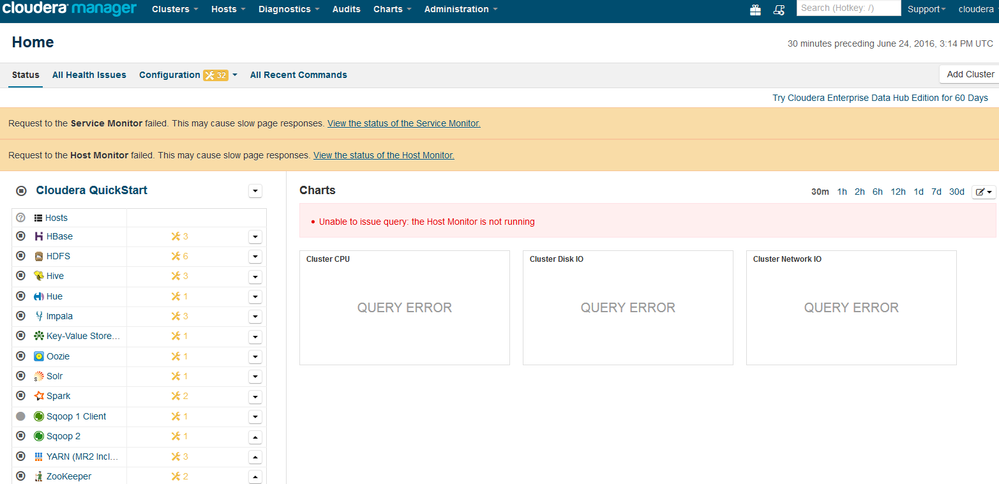The width and height of the screenshot is (999, 484).
Task: Click the Oozie service icon
Action: pos(39,356)
